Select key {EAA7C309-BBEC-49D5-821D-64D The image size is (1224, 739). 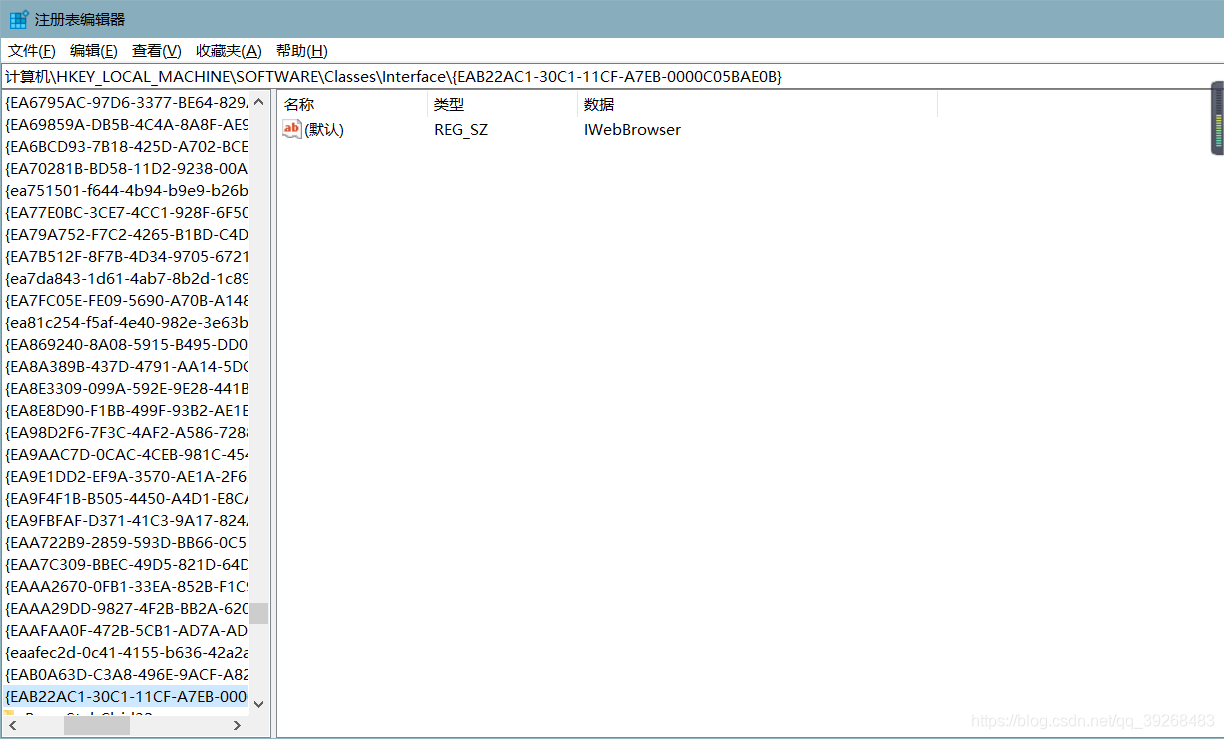coord(126,564)
